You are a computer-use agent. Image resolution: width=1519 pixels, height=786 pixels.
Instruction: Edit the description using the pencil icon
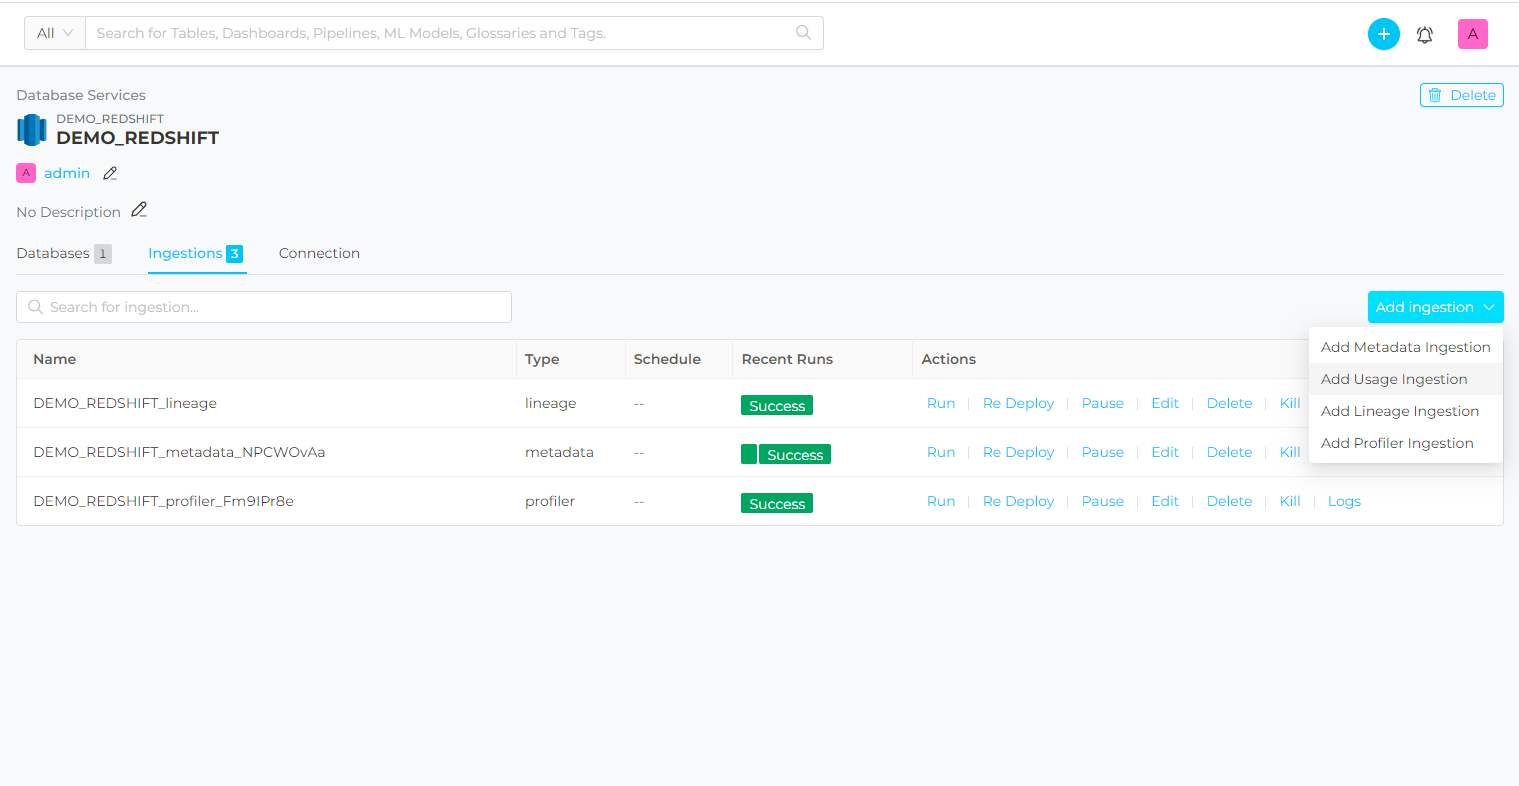[x=139, y=210]
